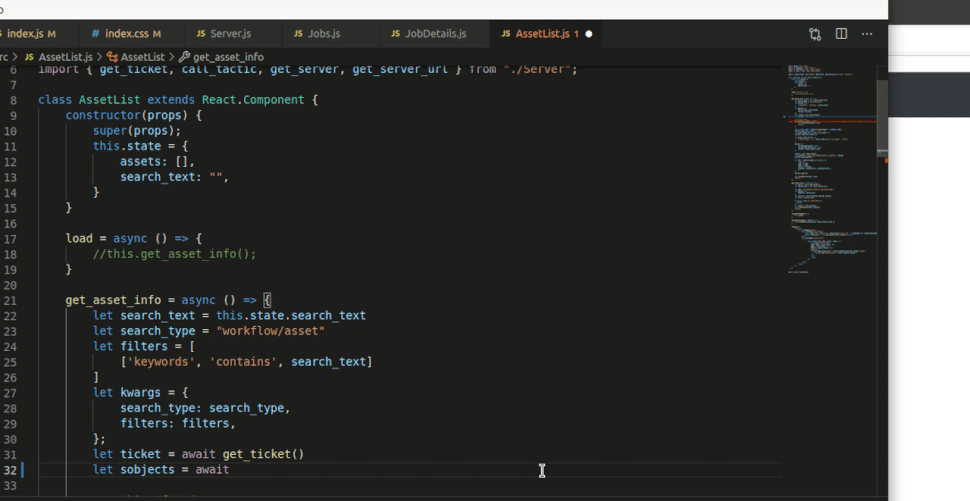Click the "./Server" import path

pos(537,69)
